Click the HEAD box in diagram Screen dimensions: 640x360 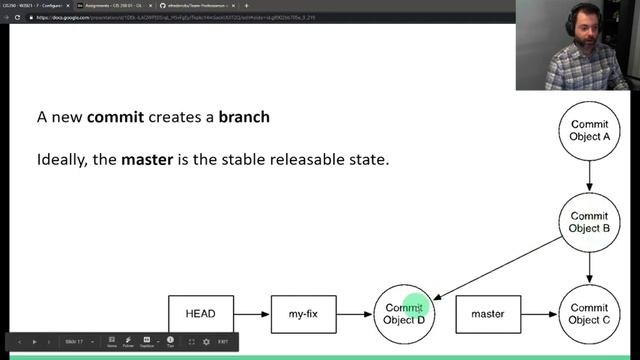[x=201, y=314]
